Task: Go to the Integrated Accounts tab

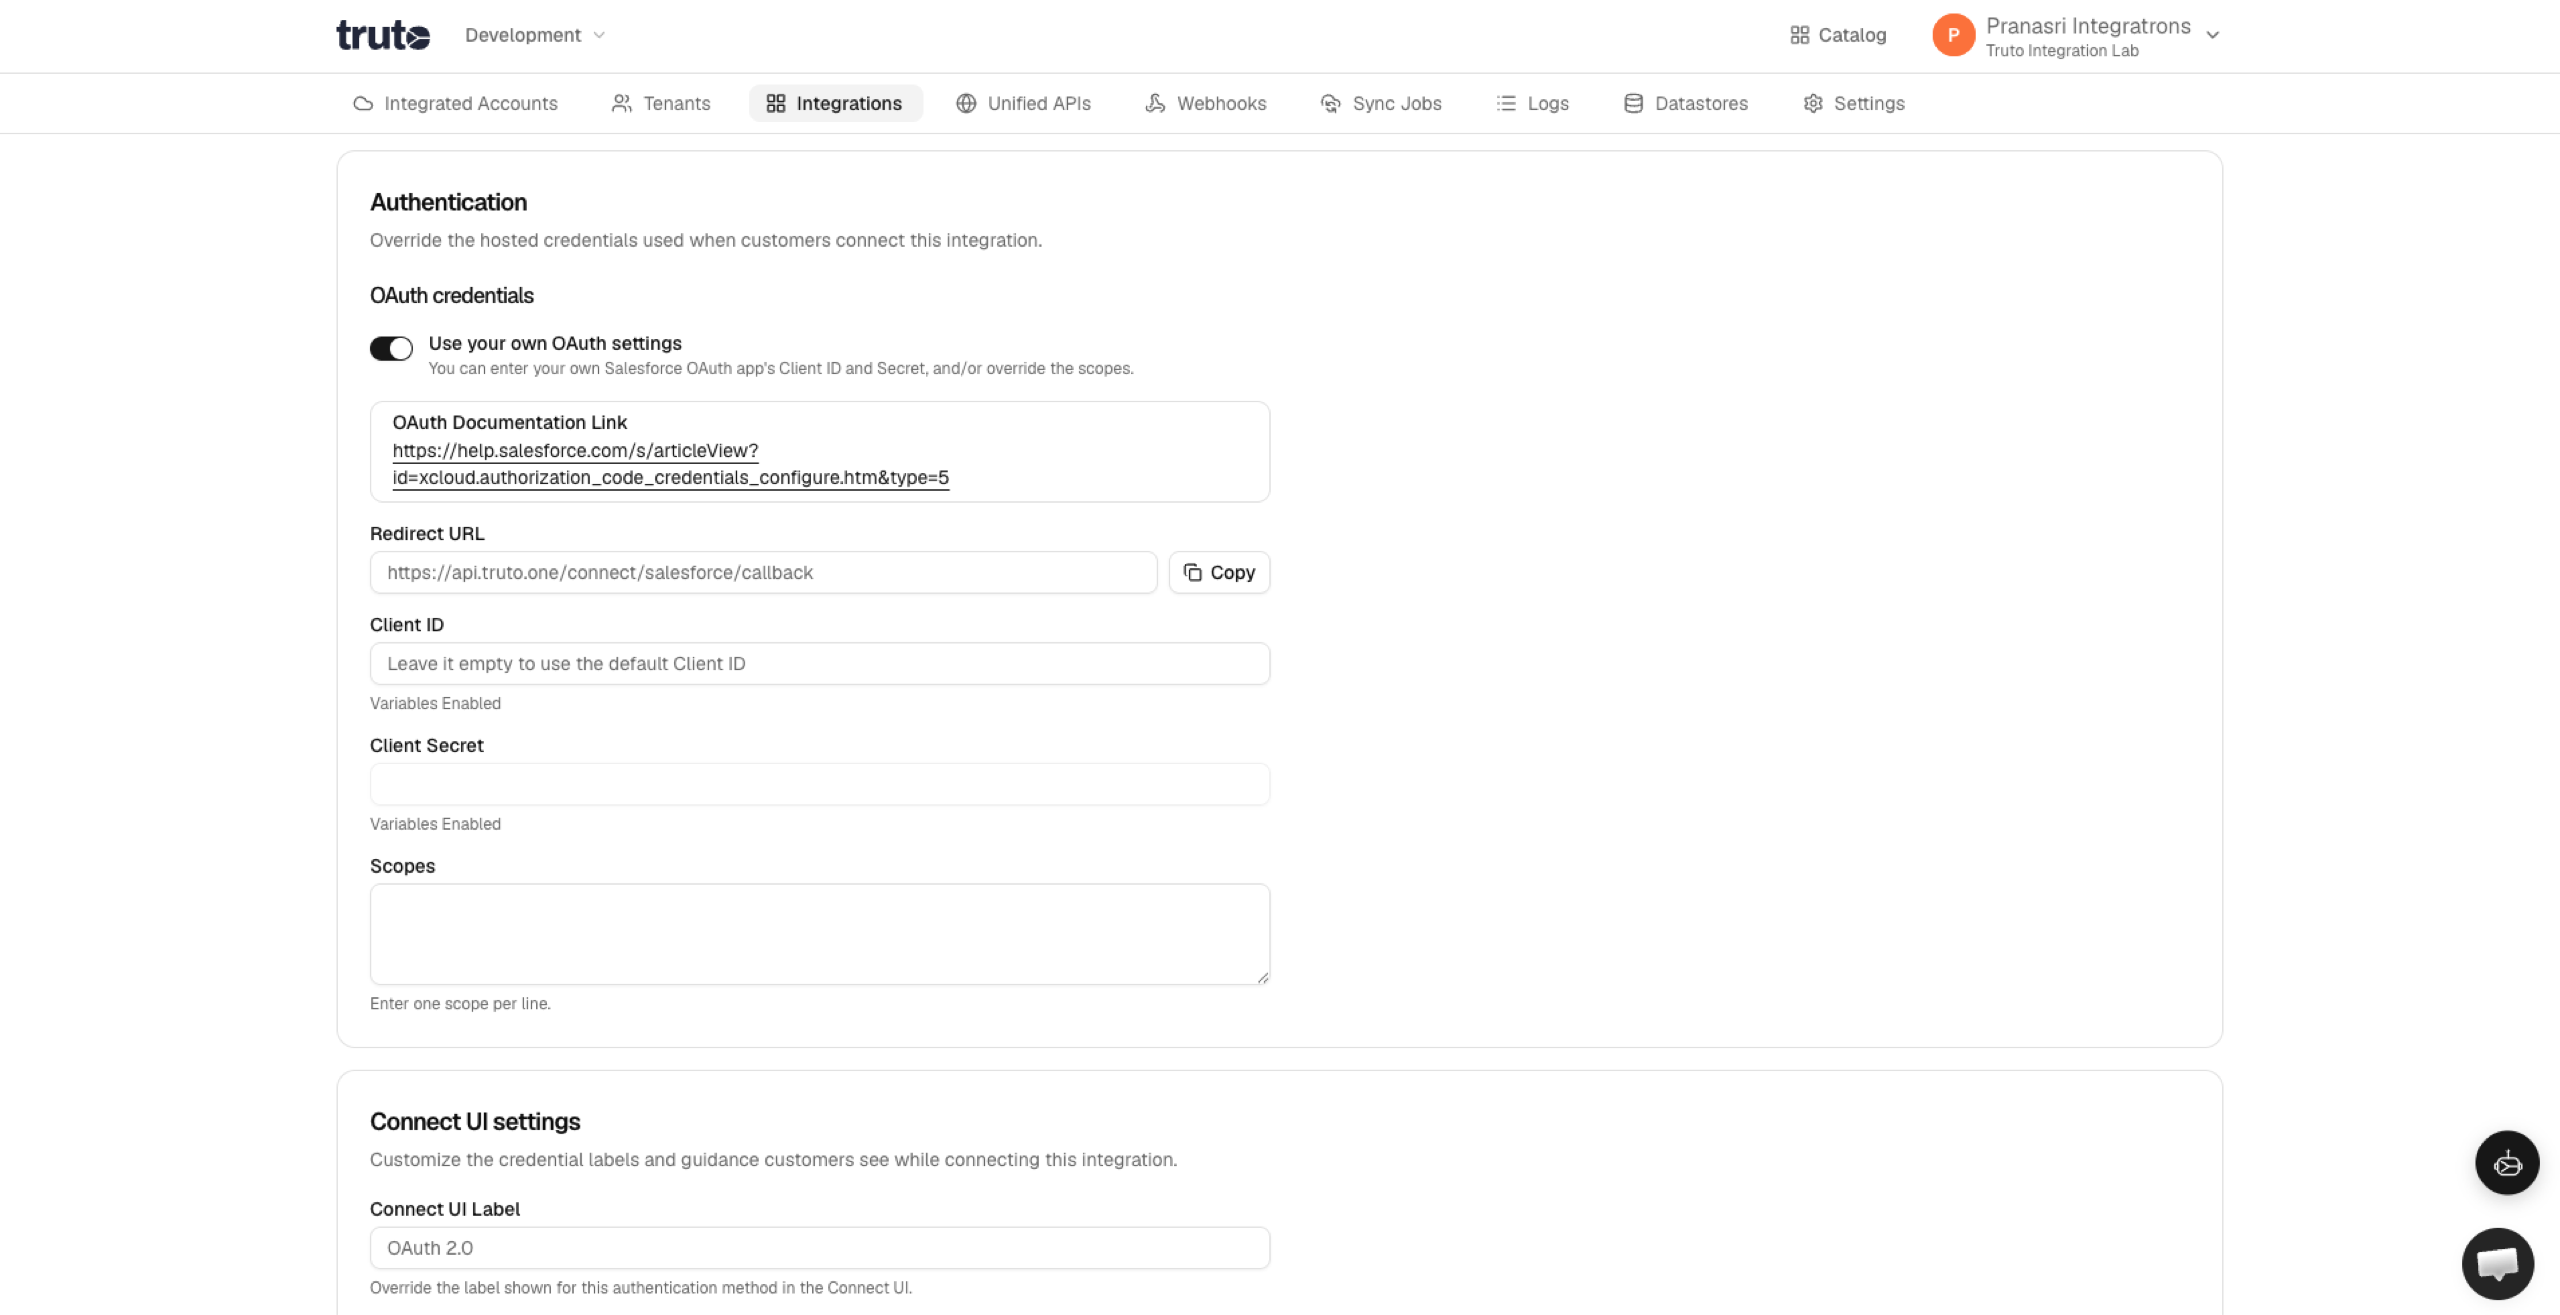Action: pyautogui.click(x=455, y=103)
